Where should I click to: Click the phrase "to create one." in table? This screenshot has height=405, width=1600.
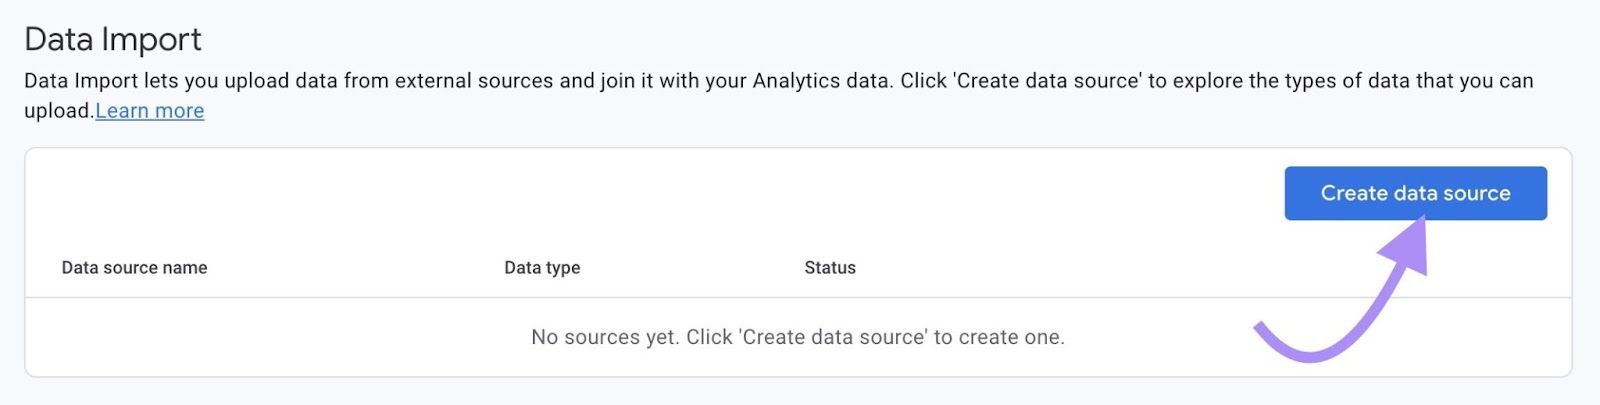pos(999,337)
